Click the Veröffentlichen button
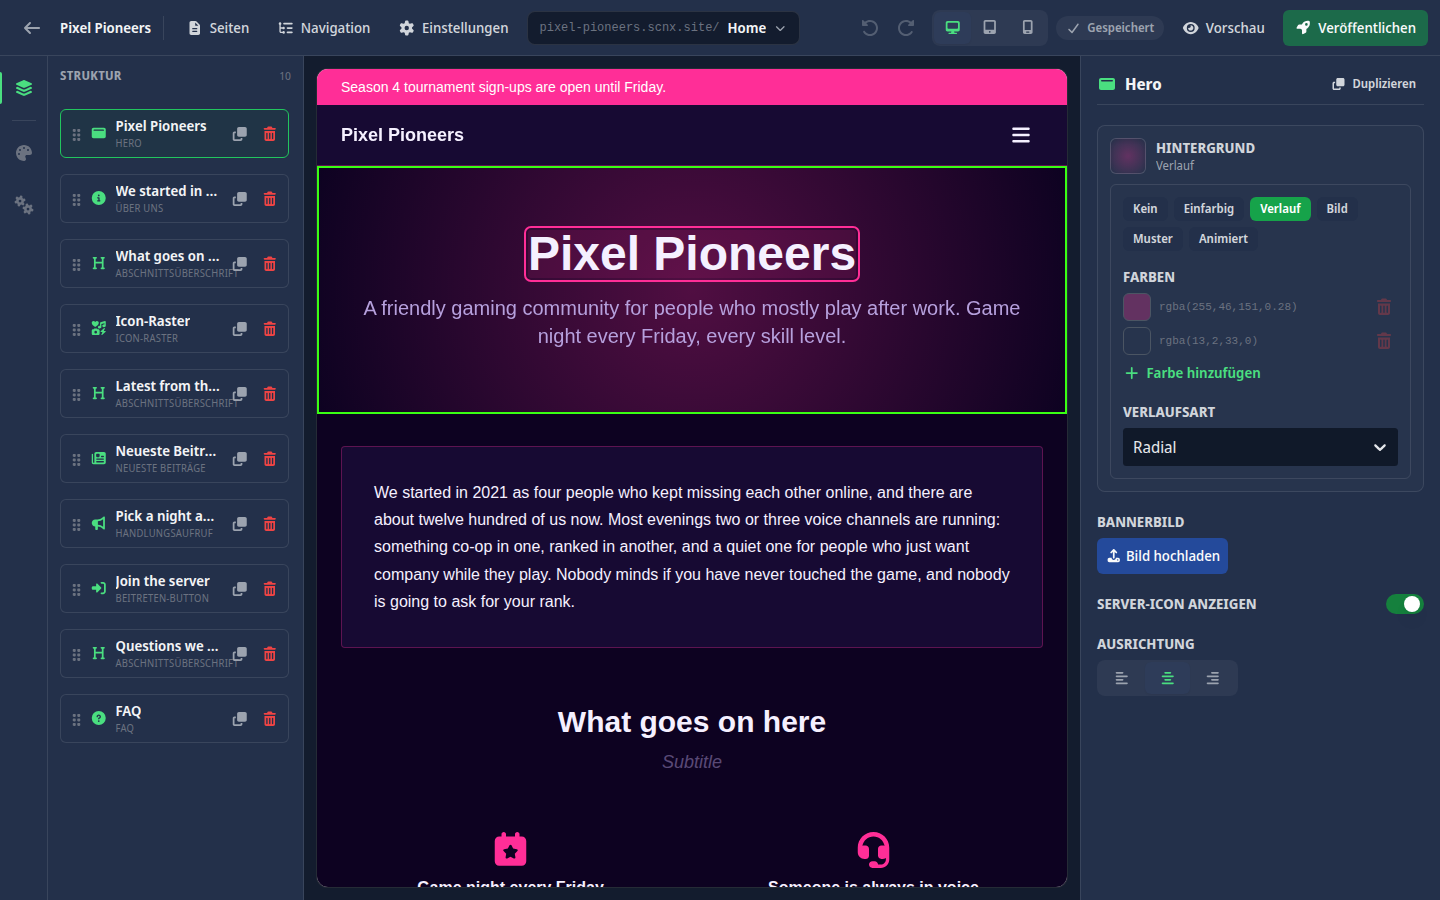1440x900 pixels. pyautogui.click(x=1355, y=28)
